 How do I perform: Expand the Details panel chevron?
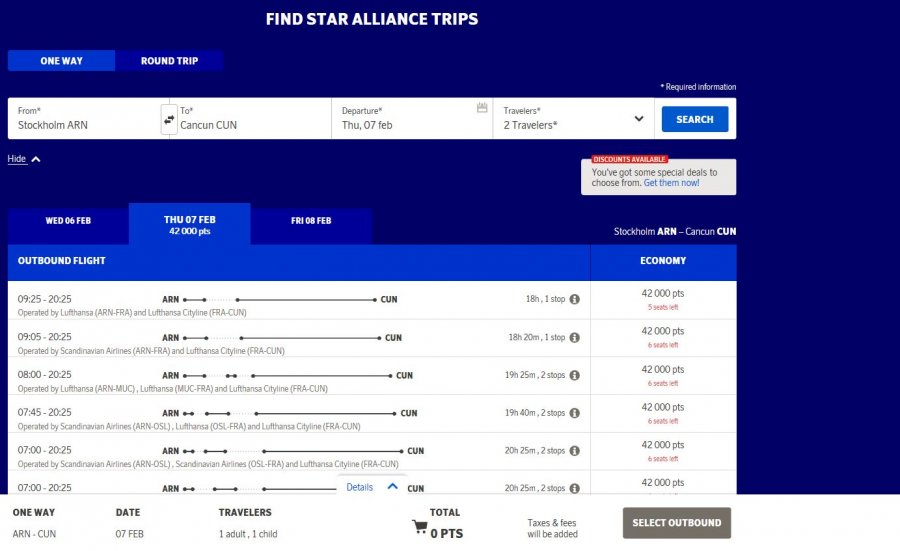pyautogui.click(x=392, y=487)
